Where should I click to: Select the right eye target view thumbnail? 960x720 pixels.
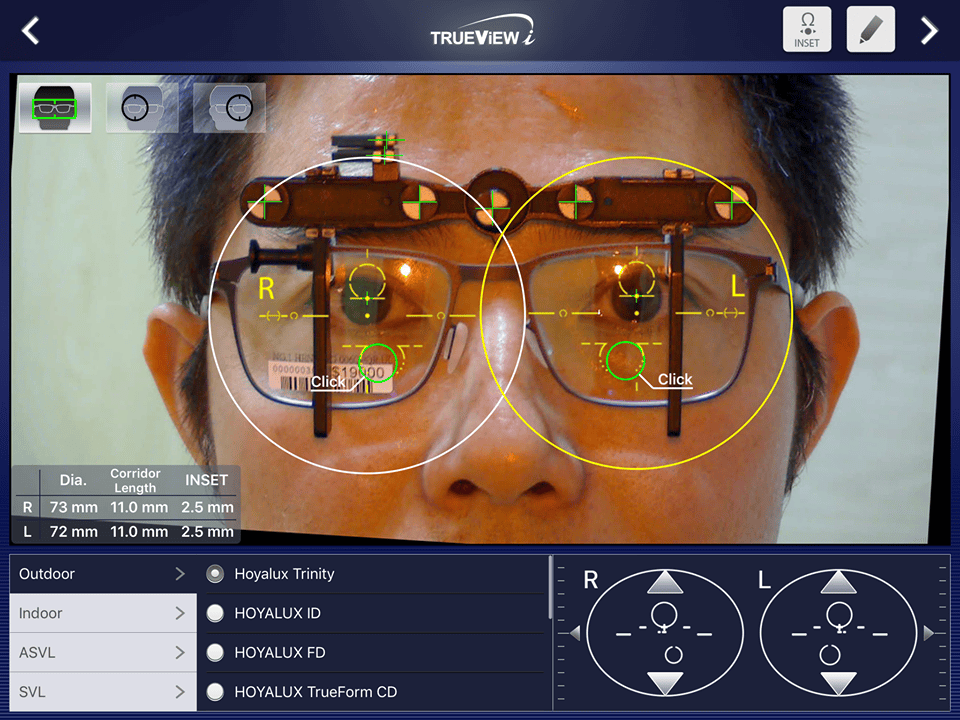tap(142, 108)
